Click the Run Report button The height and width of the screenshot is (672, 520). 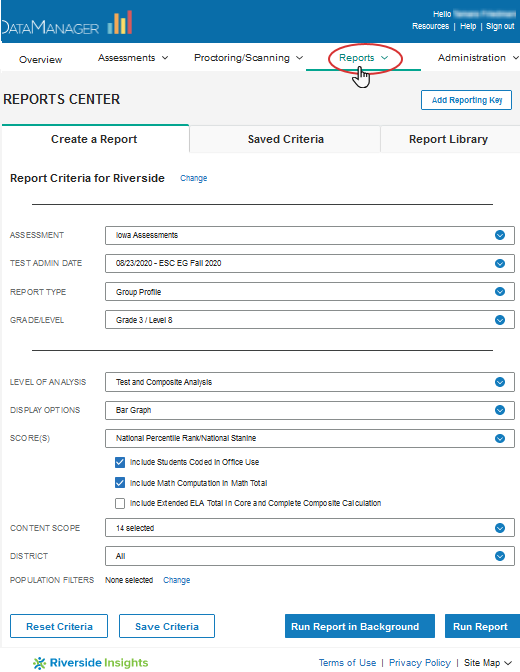pyautogui.click(x=482, y=626)
